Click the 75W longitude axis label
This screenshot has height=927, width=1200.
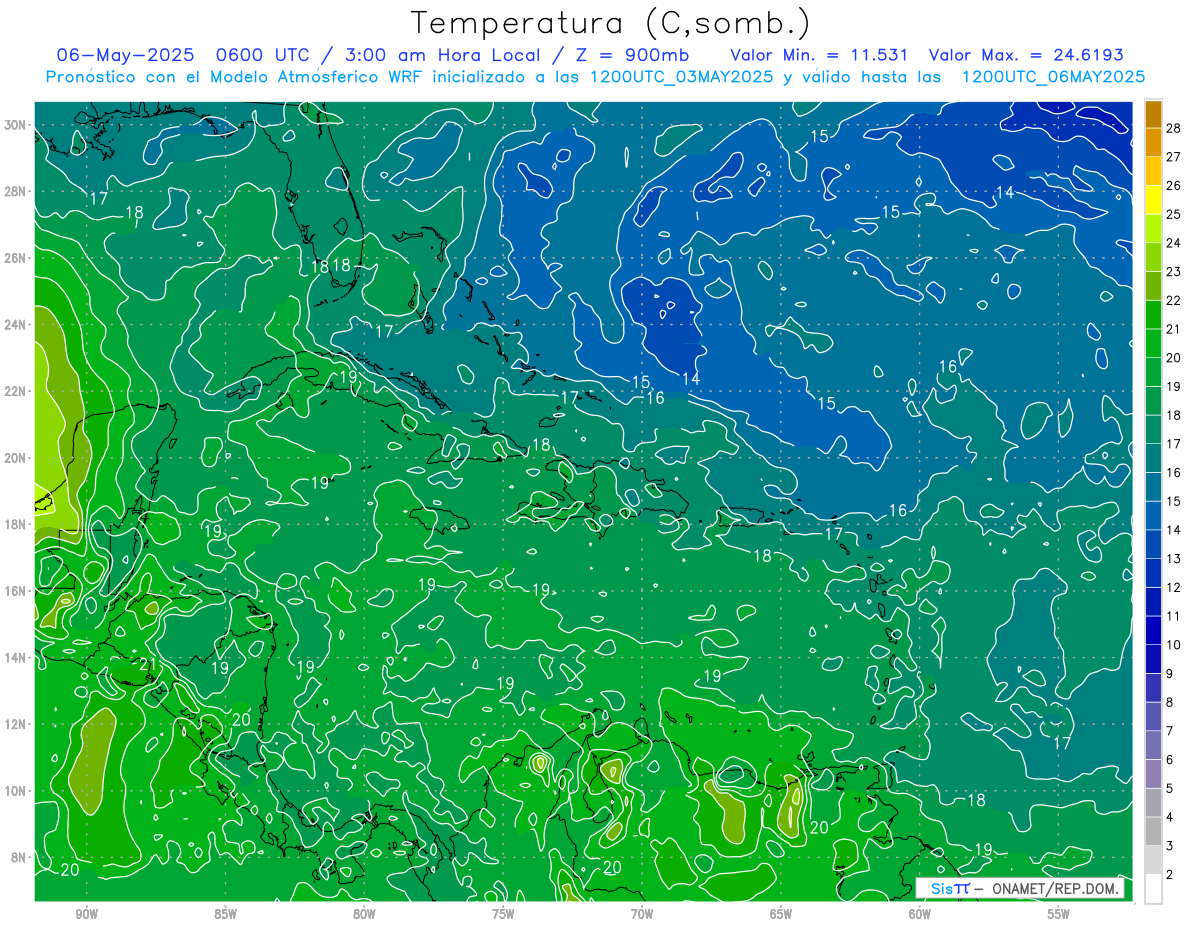click(503, 914)
